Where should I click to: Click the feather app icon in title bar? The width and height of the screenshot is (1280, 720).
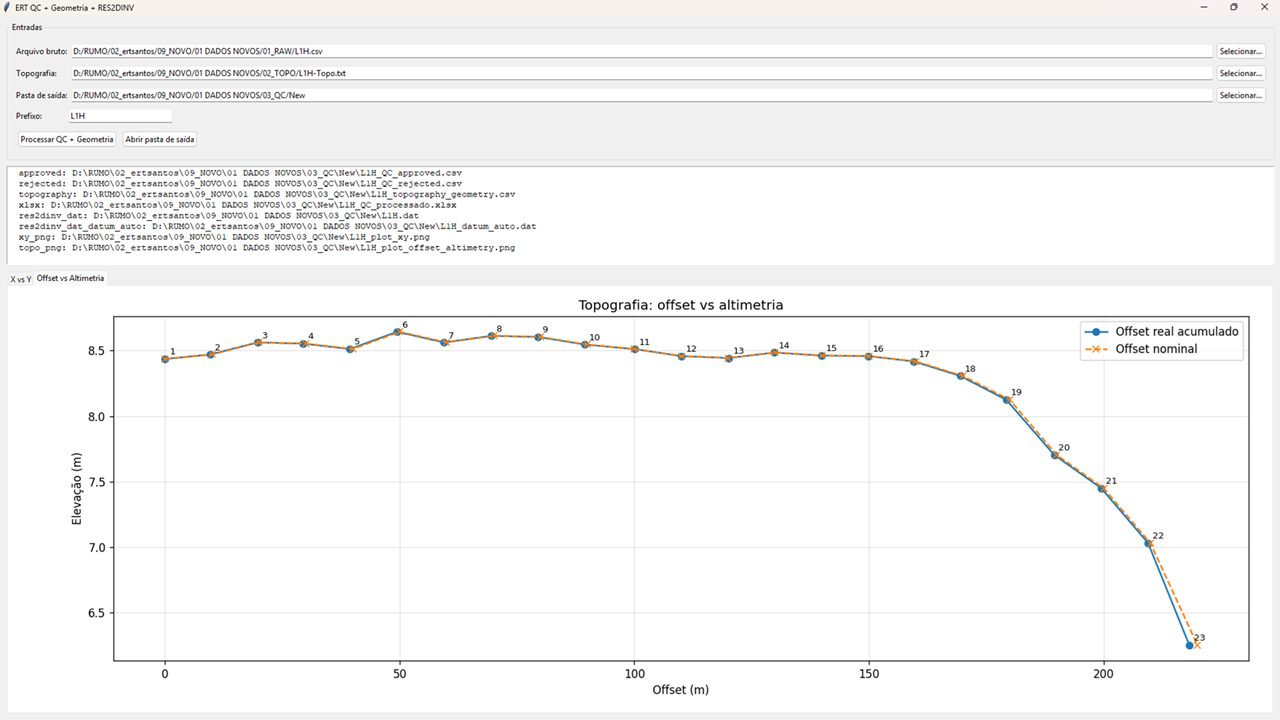pyautogui.click(x=7, y=7)
